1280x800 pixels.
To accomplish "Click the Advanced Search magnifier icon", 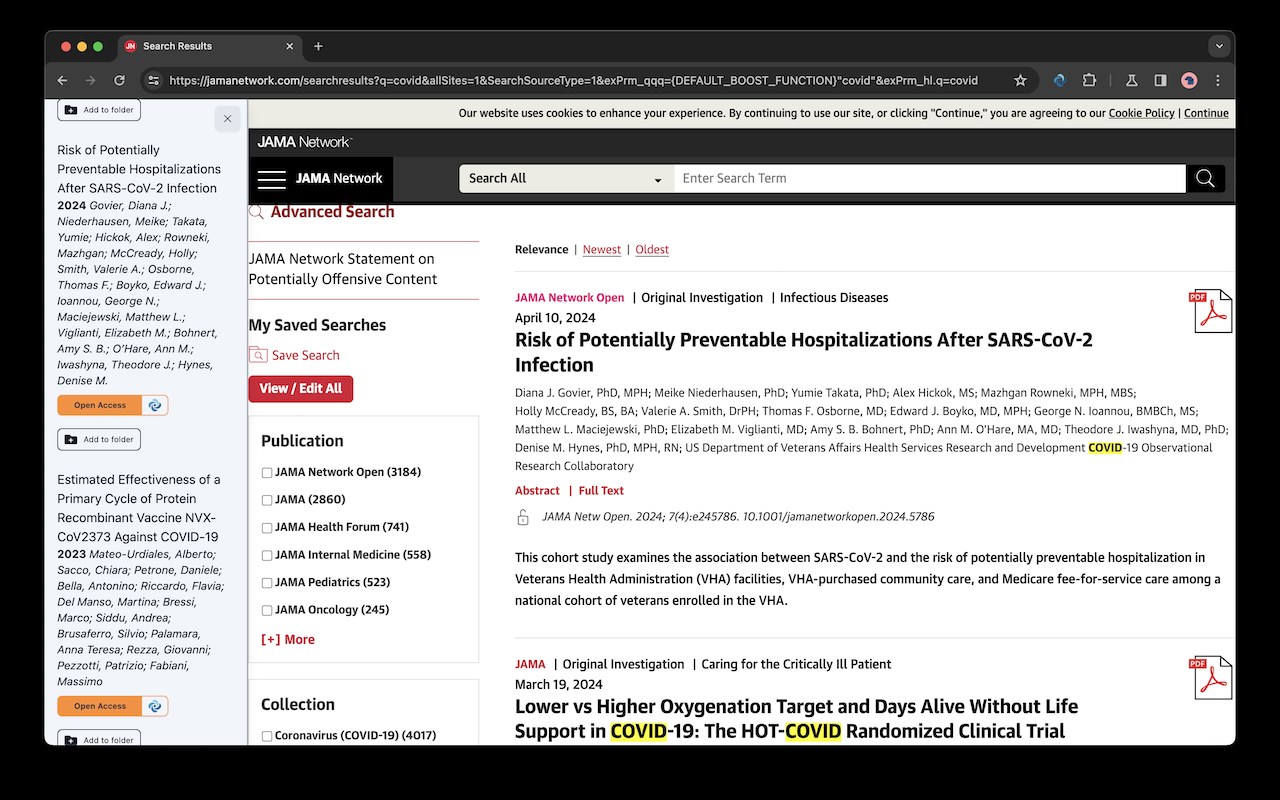I will pos(256,212).
